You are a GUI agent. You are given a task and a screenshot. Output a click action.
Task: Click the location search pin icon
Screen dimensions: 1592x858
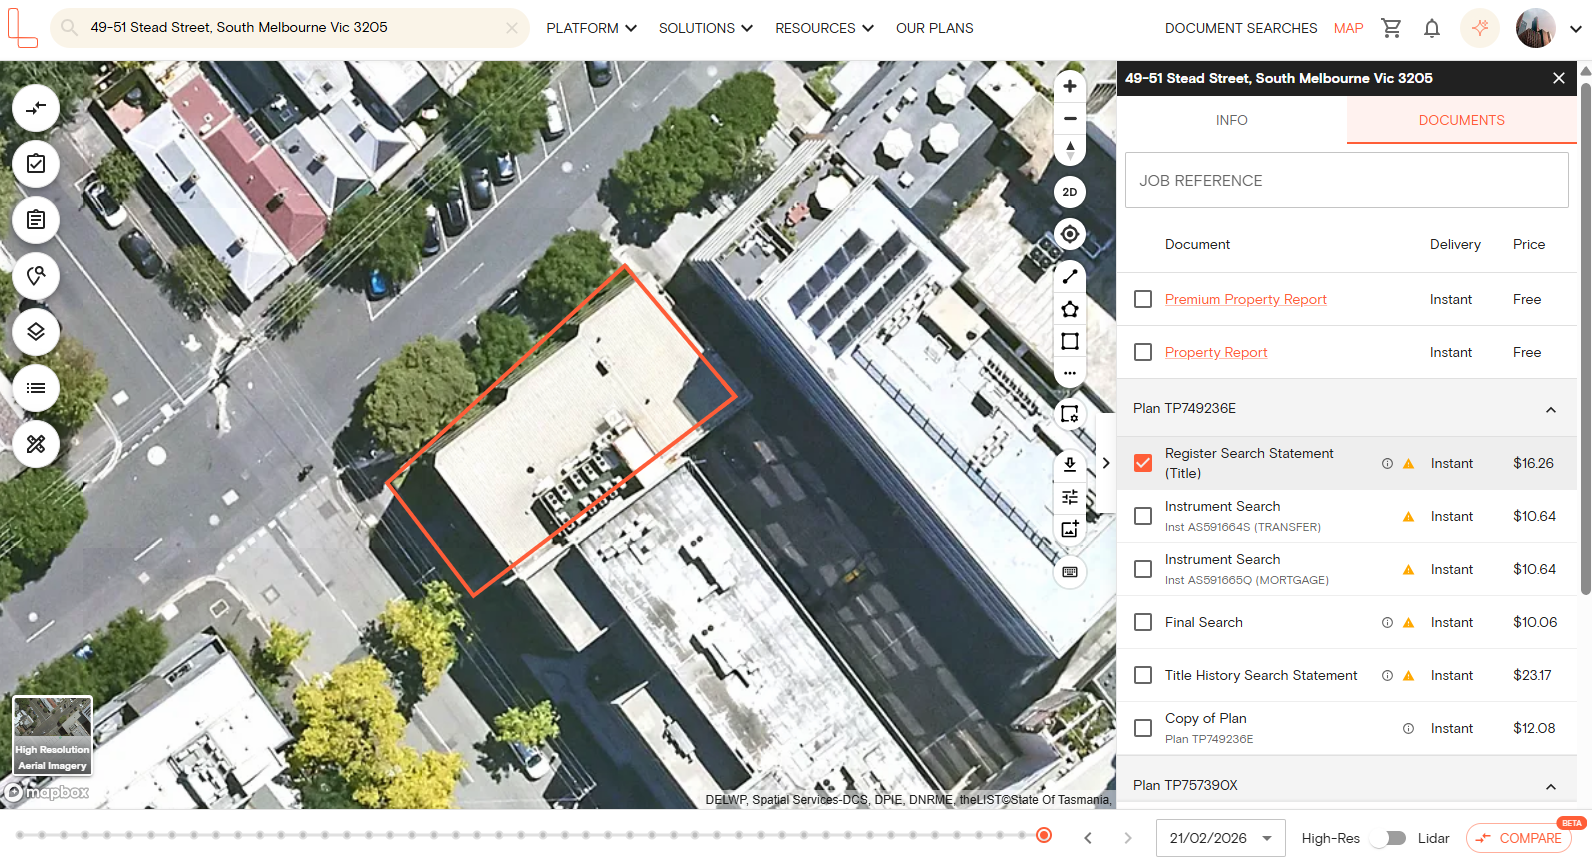(x=36, y=276)
